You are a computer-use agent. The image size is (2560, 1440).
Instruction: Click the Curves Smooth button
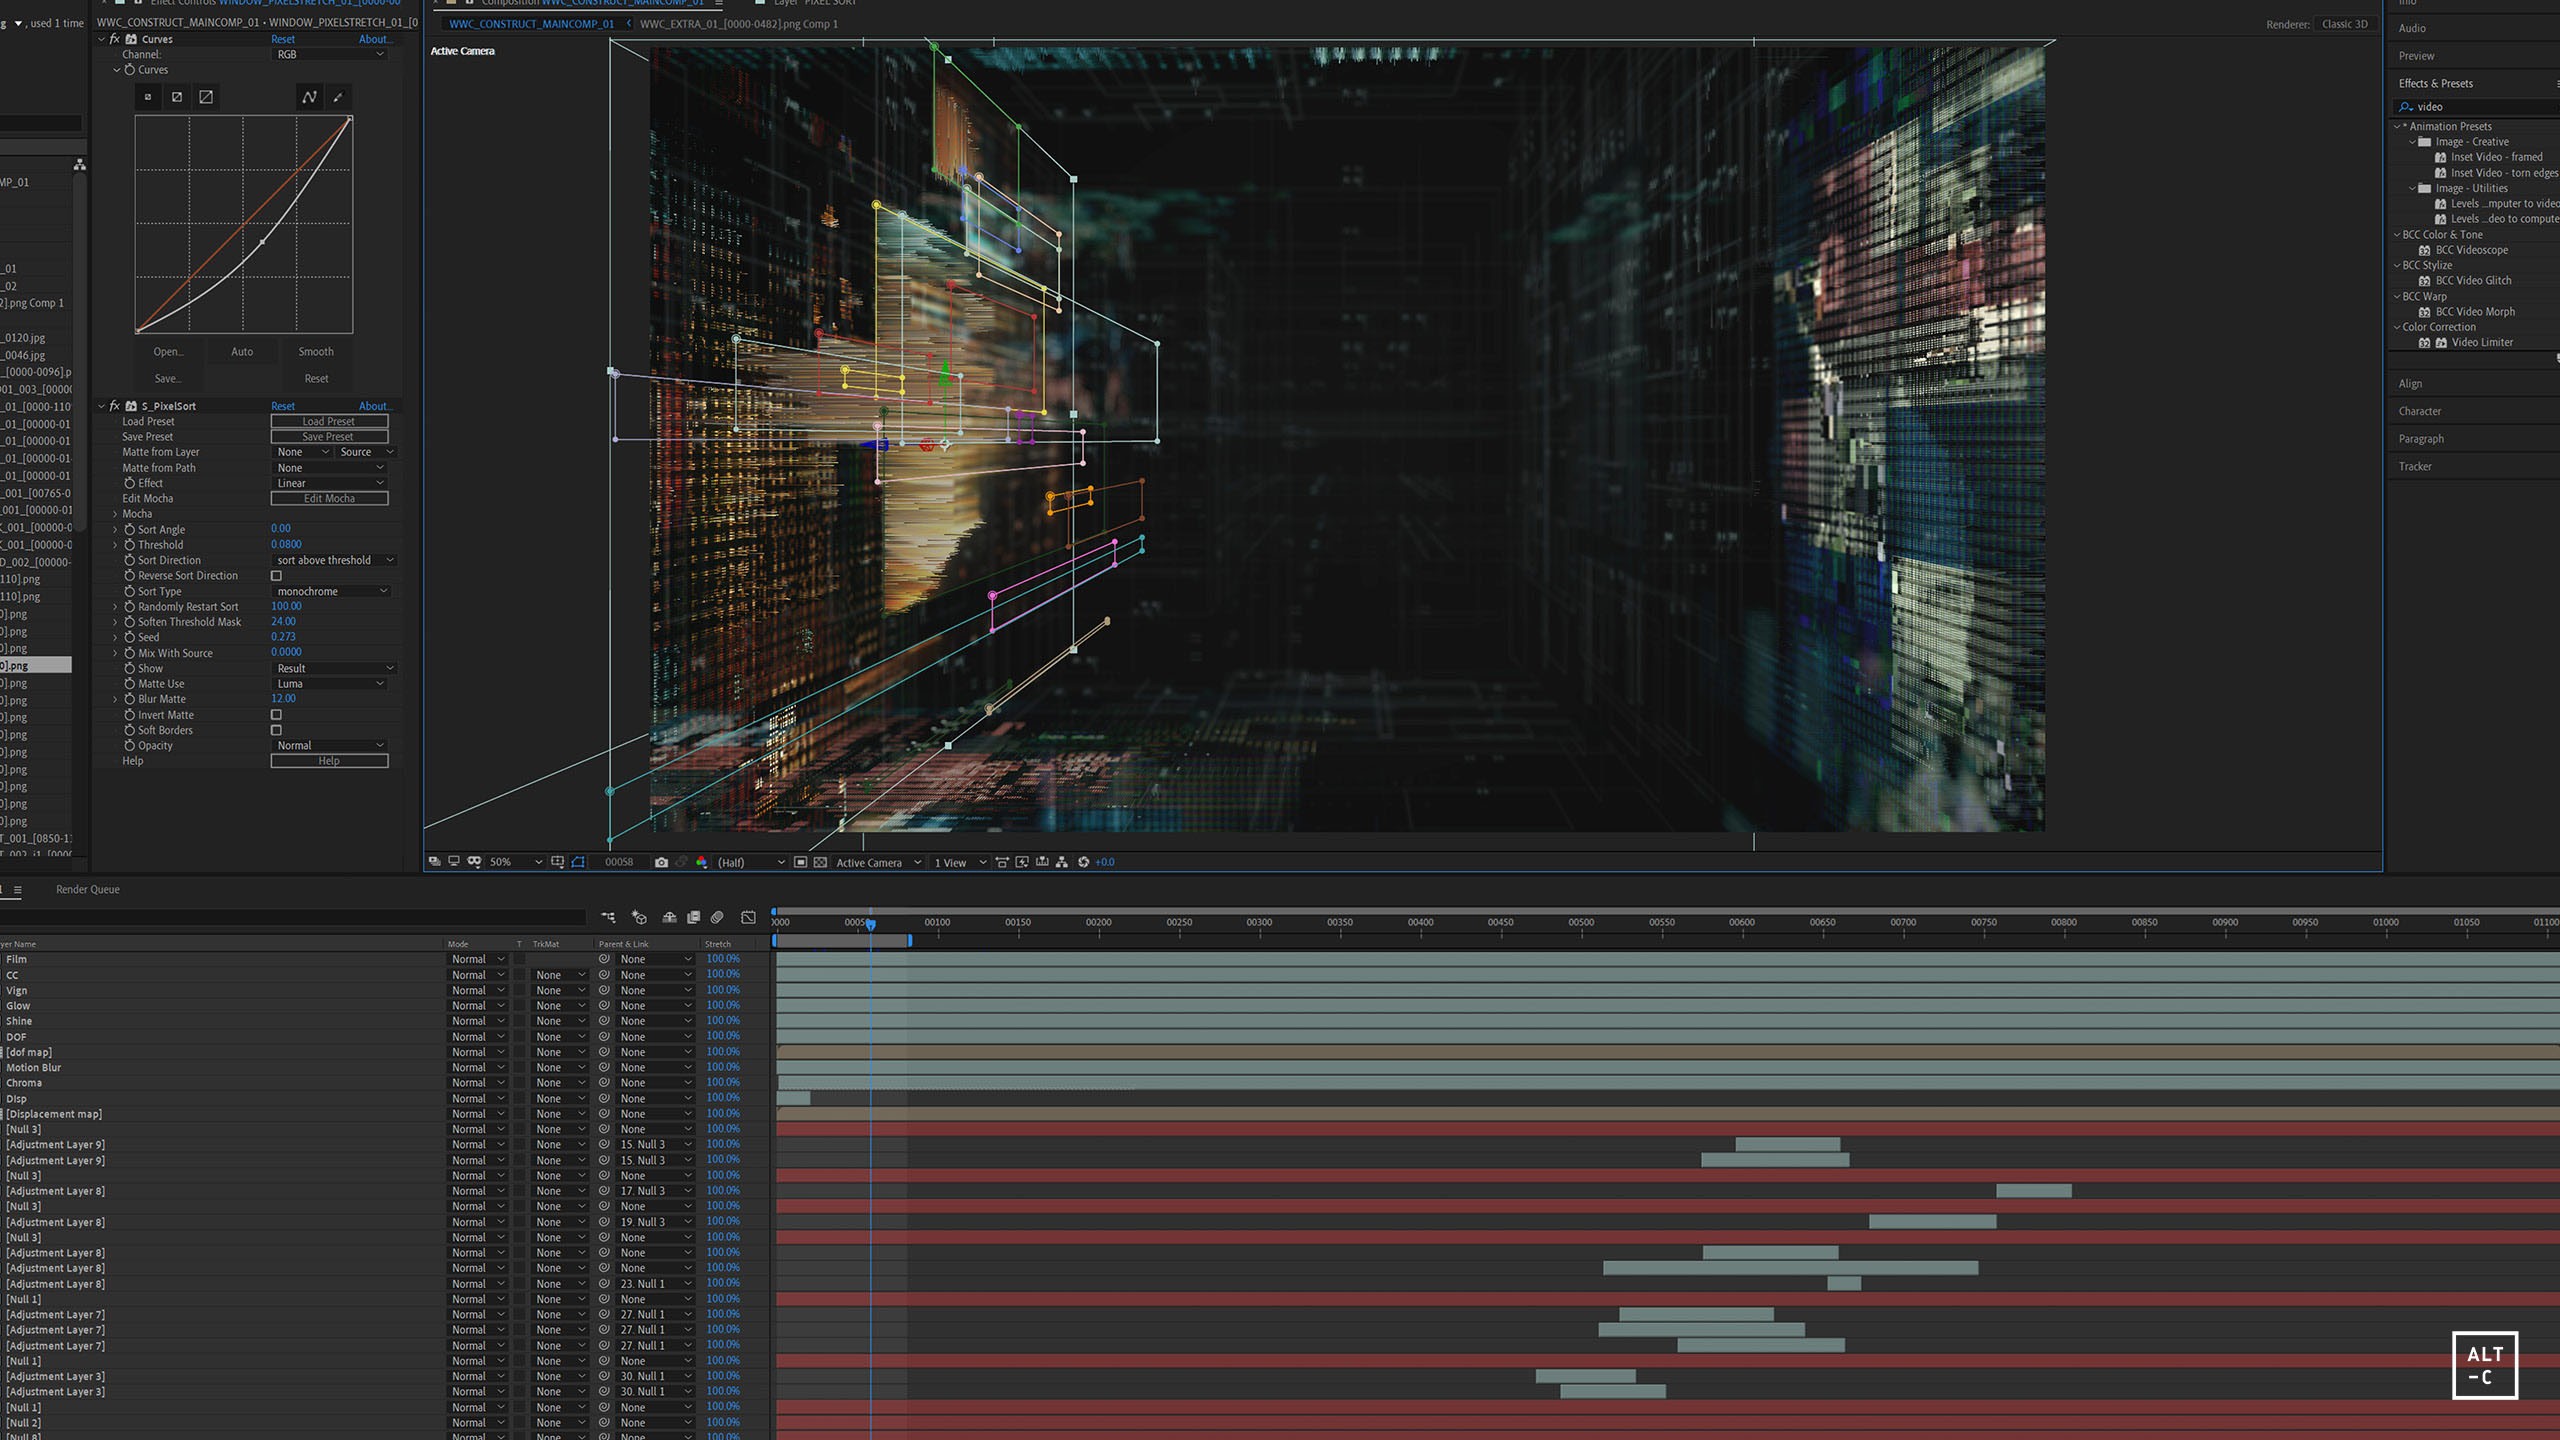316,352
